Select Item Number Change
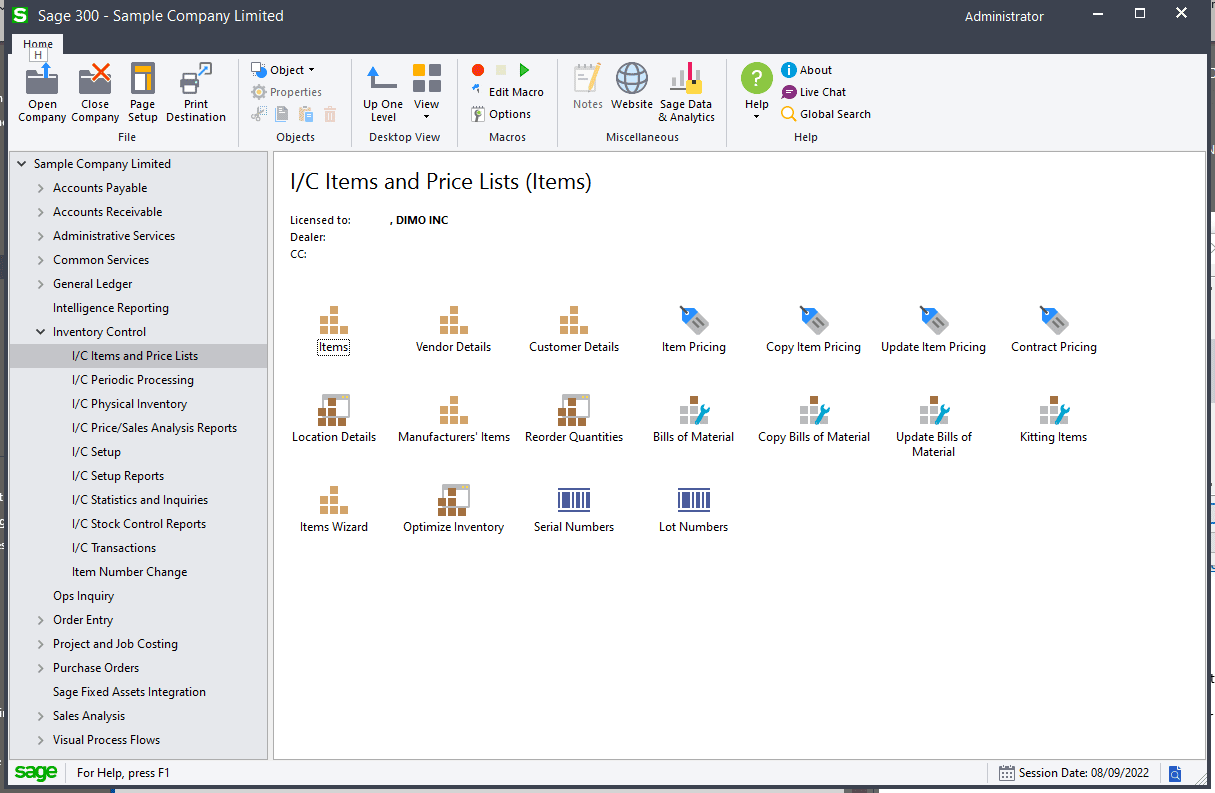Viewport: 1215px width, 793px height. click(x=129, y=572)
